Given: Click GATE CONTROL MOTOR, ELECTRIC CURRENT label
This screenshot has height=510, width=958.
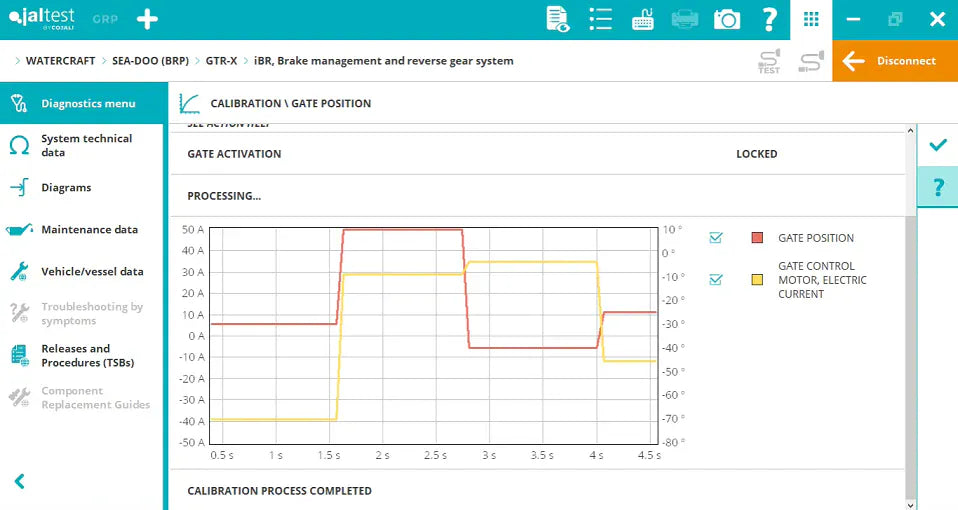Looking at the screenshot, I should coord(822,280).
